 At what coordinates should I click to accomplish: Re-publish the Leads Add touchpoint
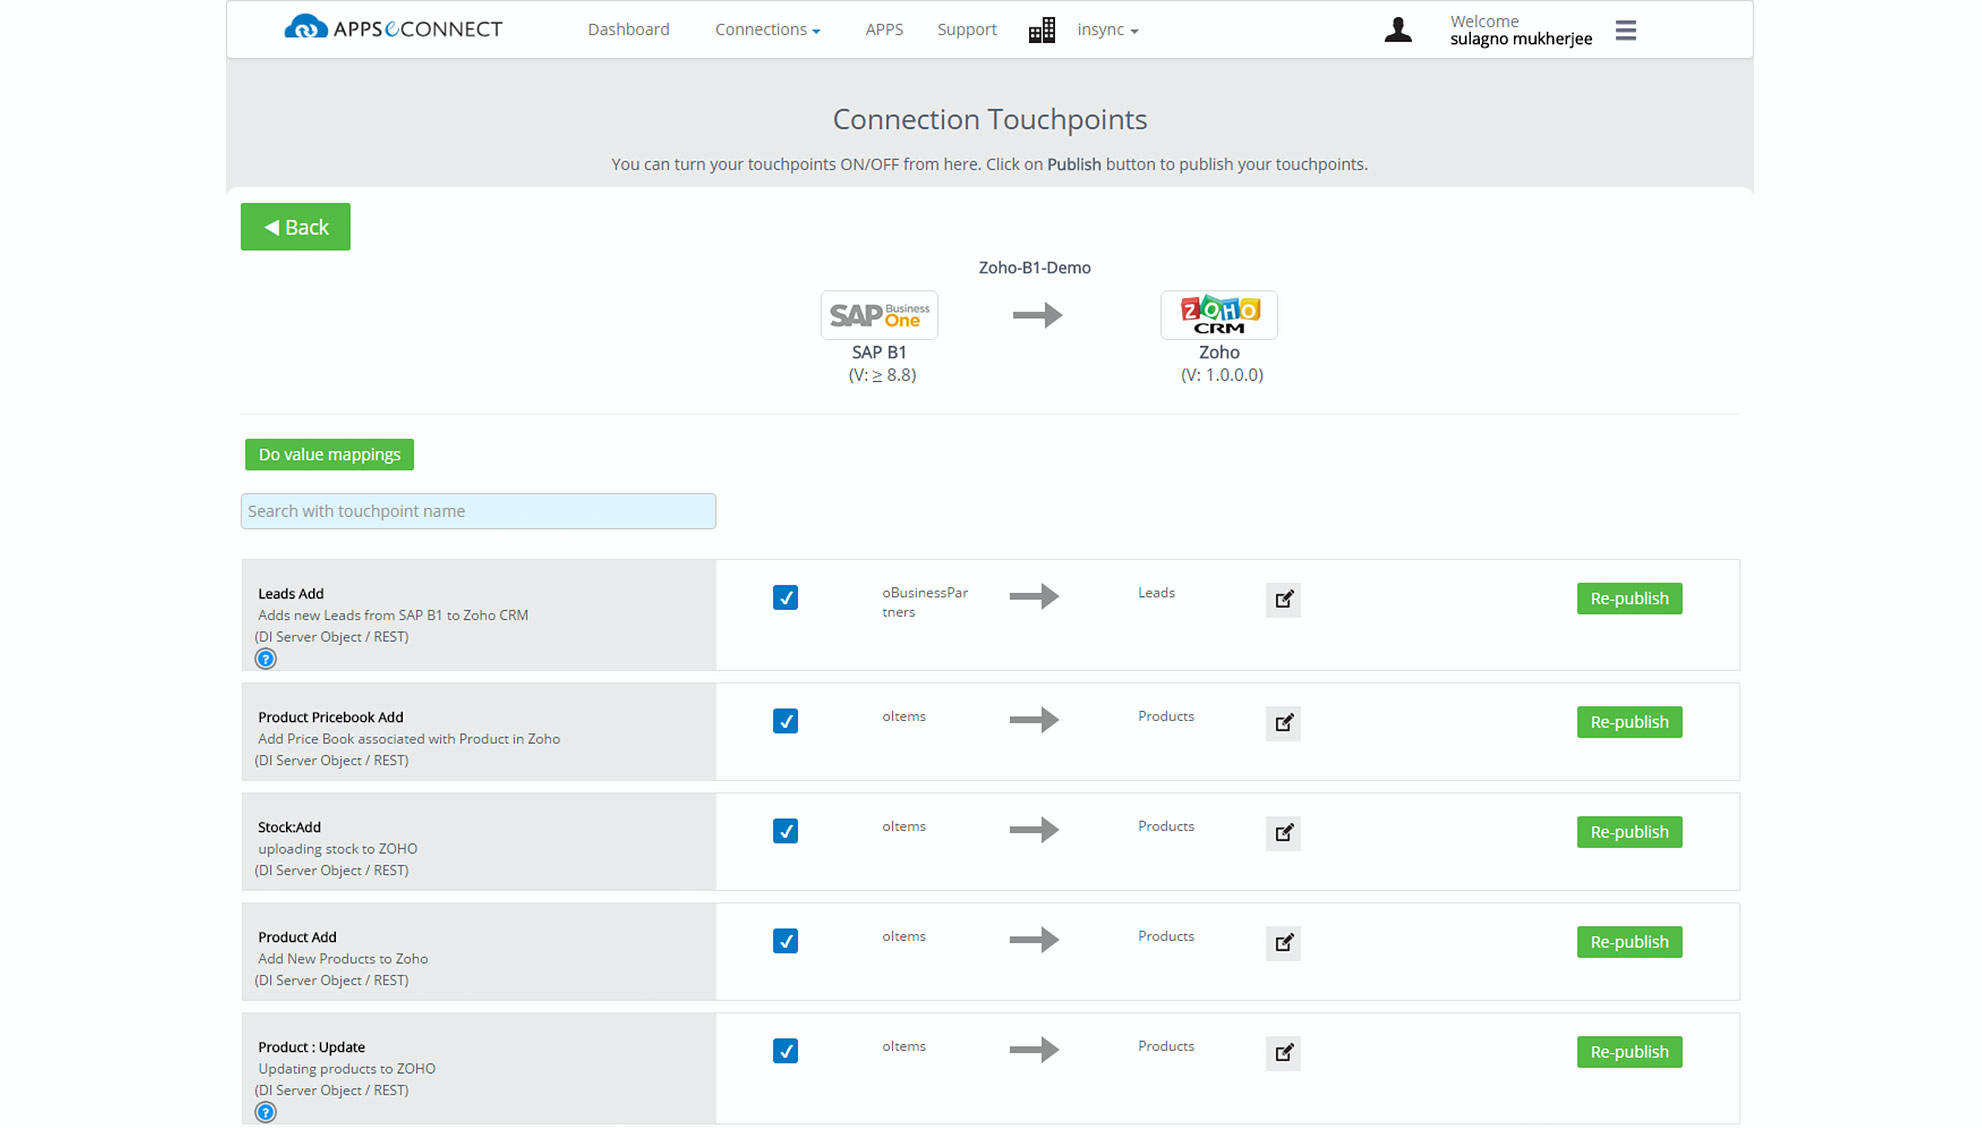click(1629, 599)
